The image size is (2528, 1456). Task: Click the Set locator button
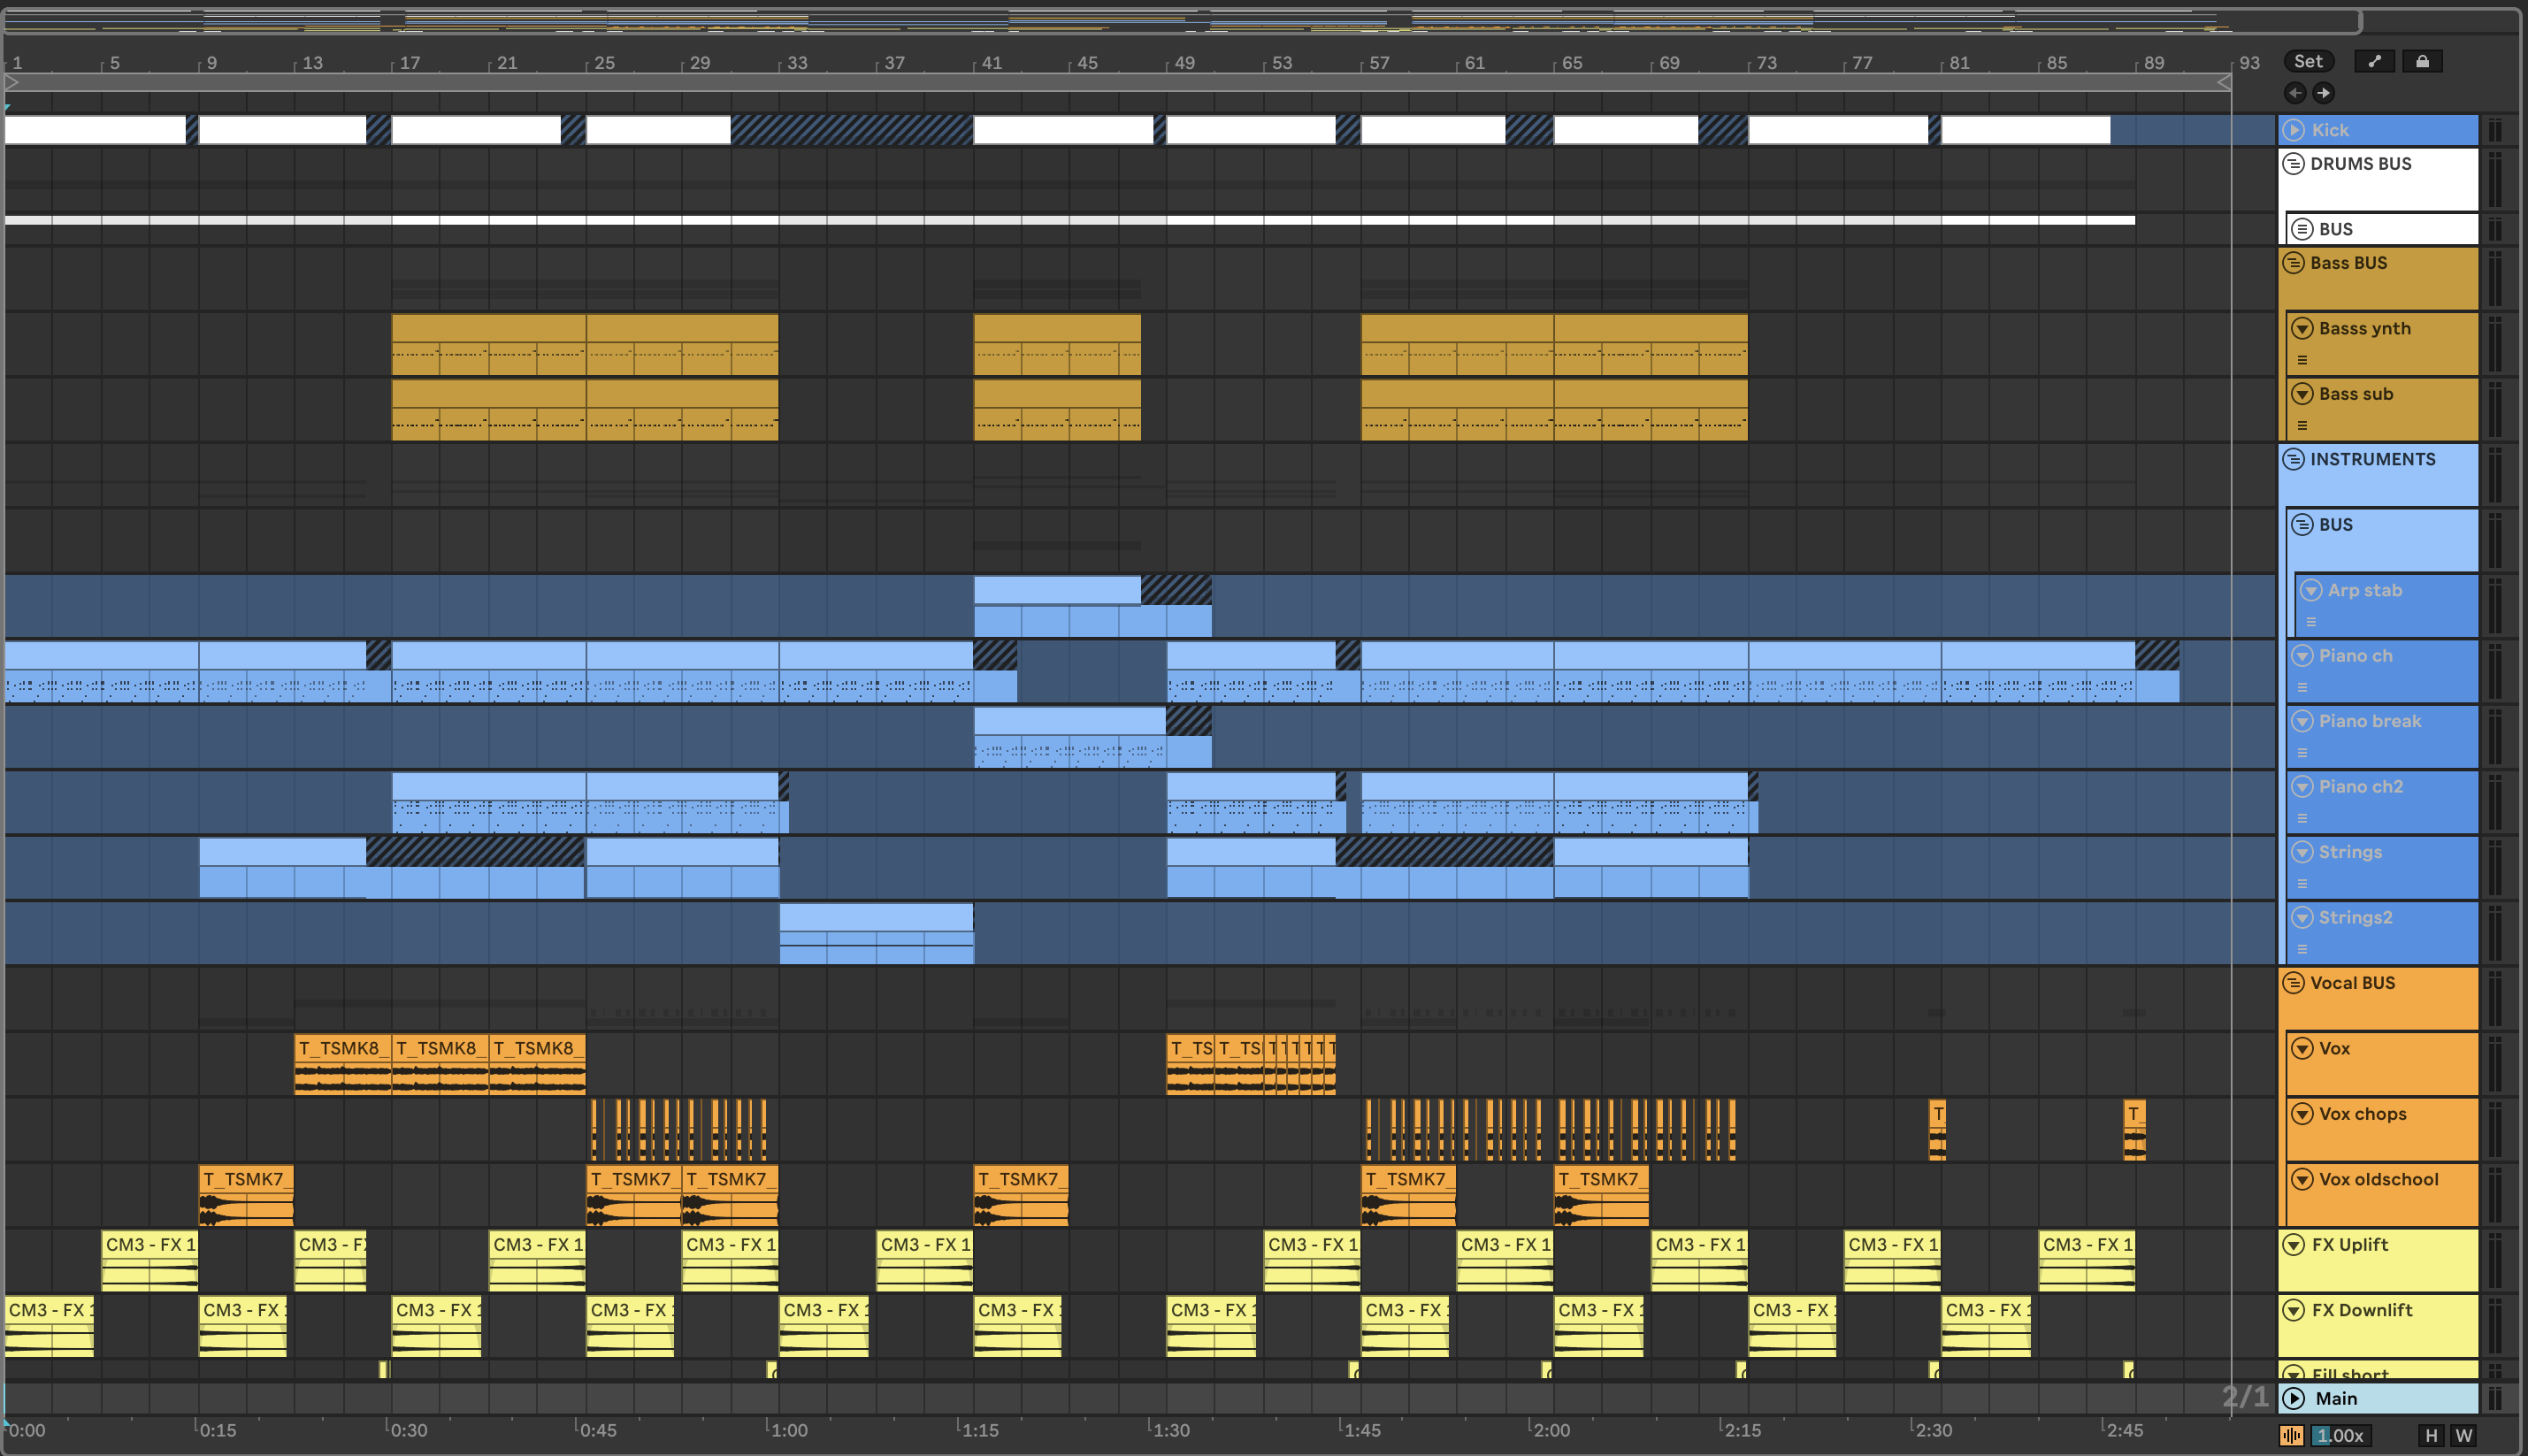click(x=2308, y=61)
